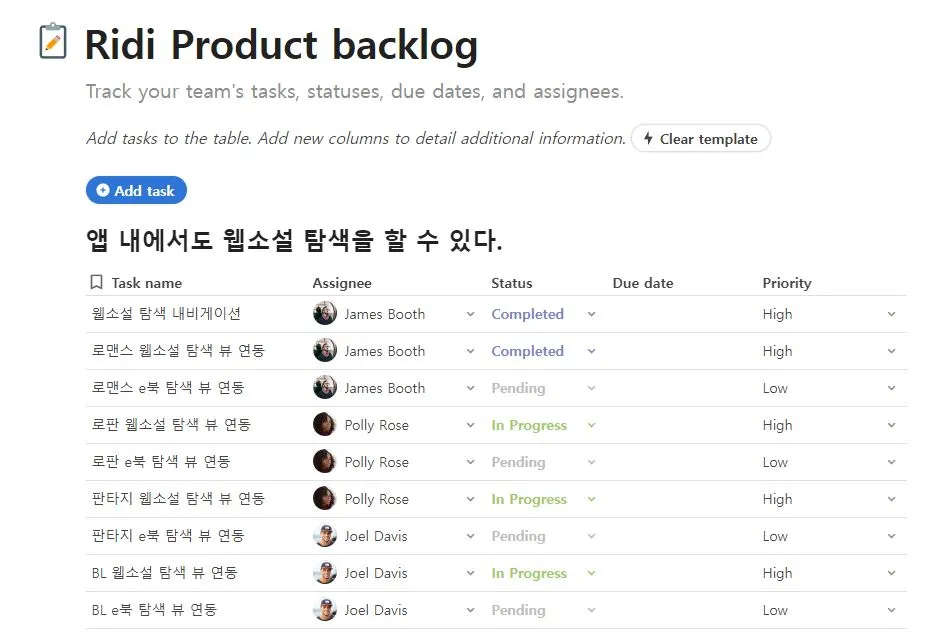Click the Track your team's tasks subtitle text

pyautogui.click(x=355, y=92)
